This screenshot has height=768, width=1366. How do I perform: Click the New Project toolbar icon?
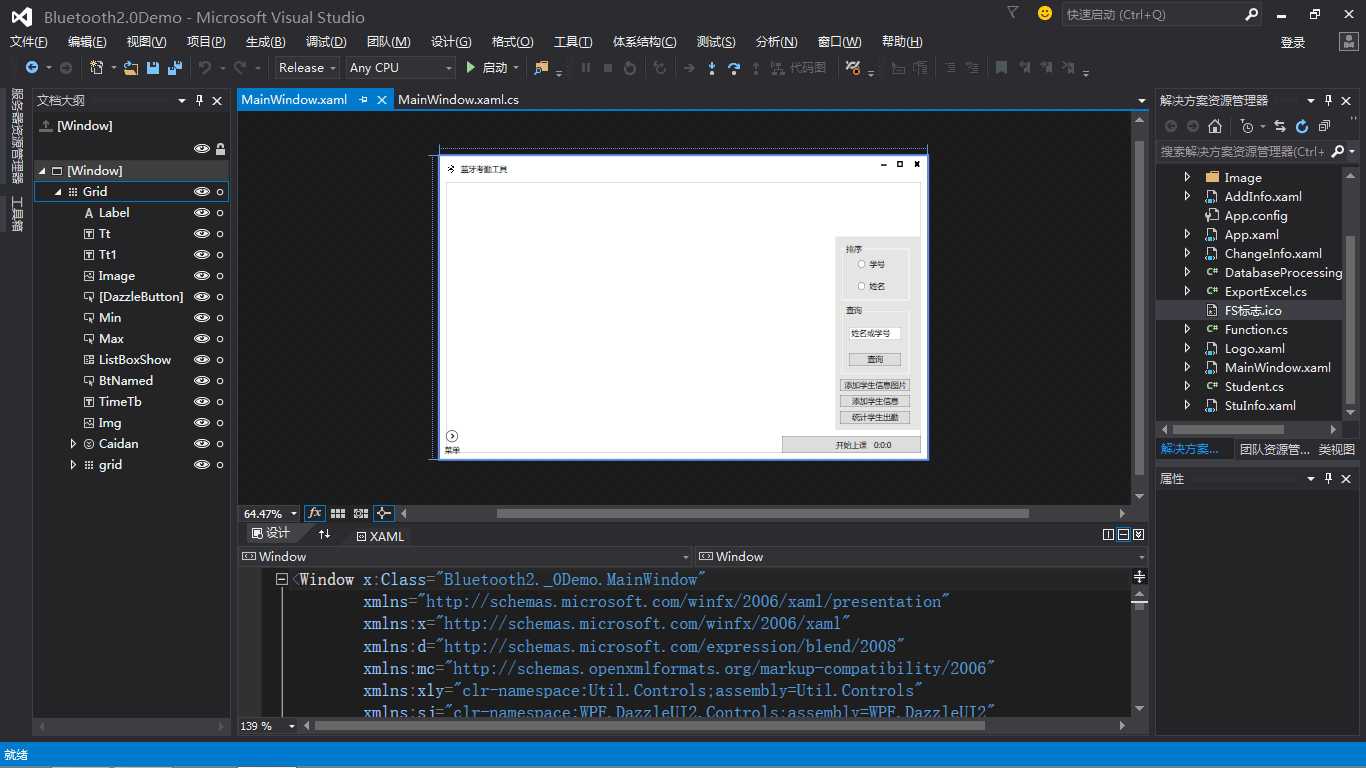pos(97,68)
